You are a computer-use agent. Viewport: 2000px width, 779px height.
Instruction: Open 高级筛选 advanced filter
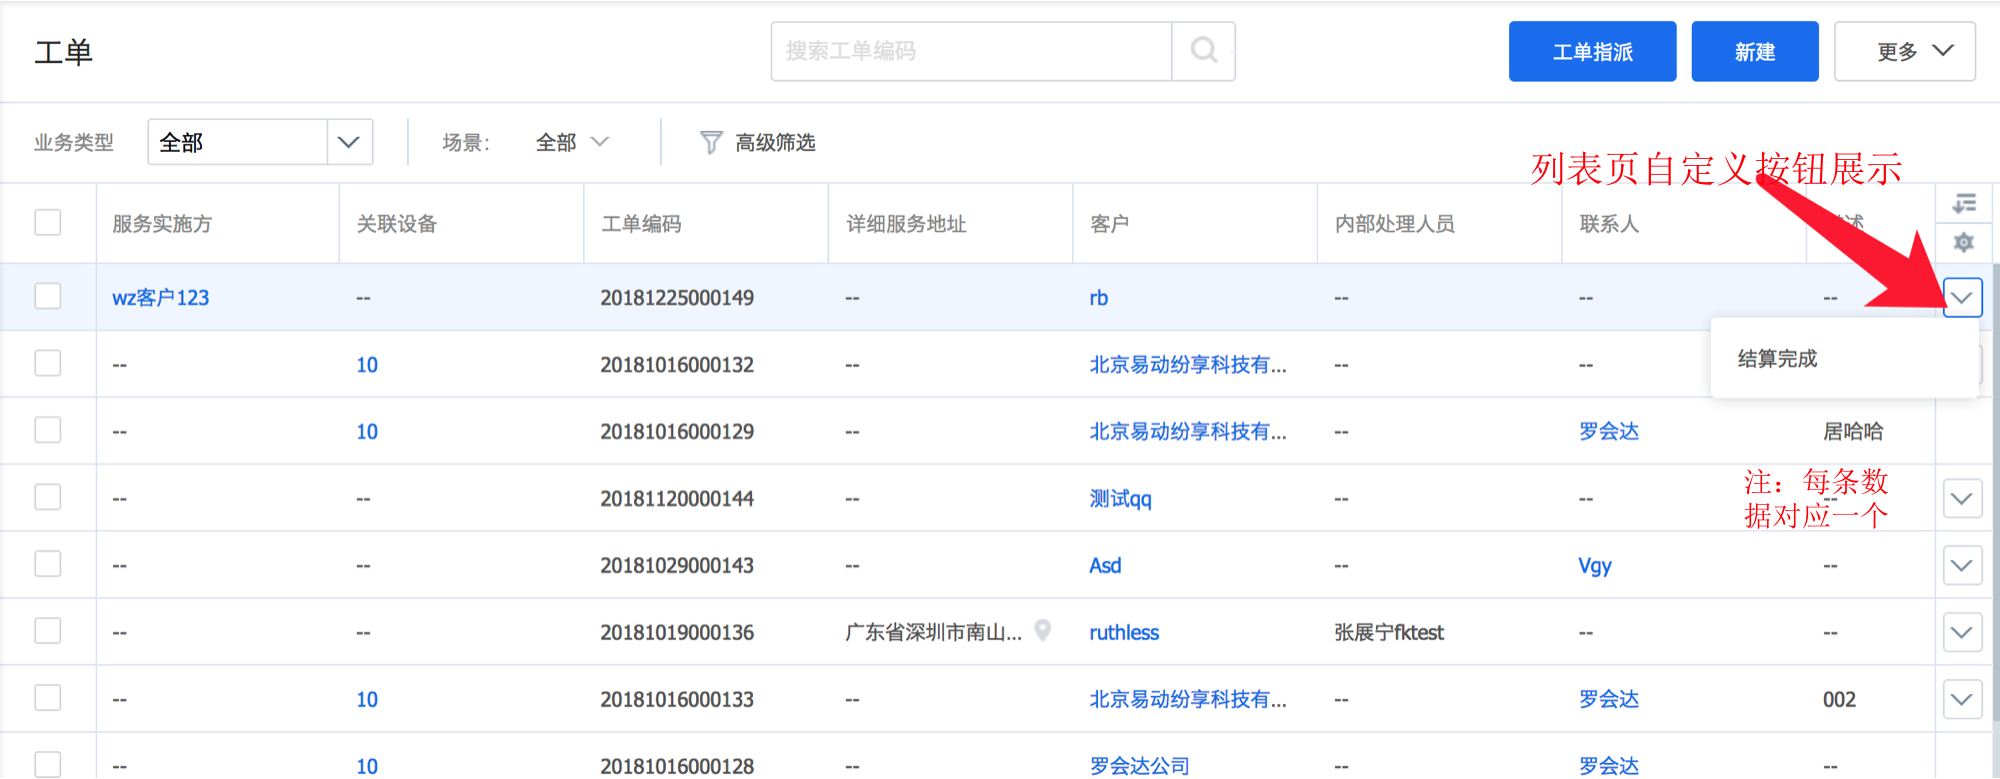[x=758, y=143]
